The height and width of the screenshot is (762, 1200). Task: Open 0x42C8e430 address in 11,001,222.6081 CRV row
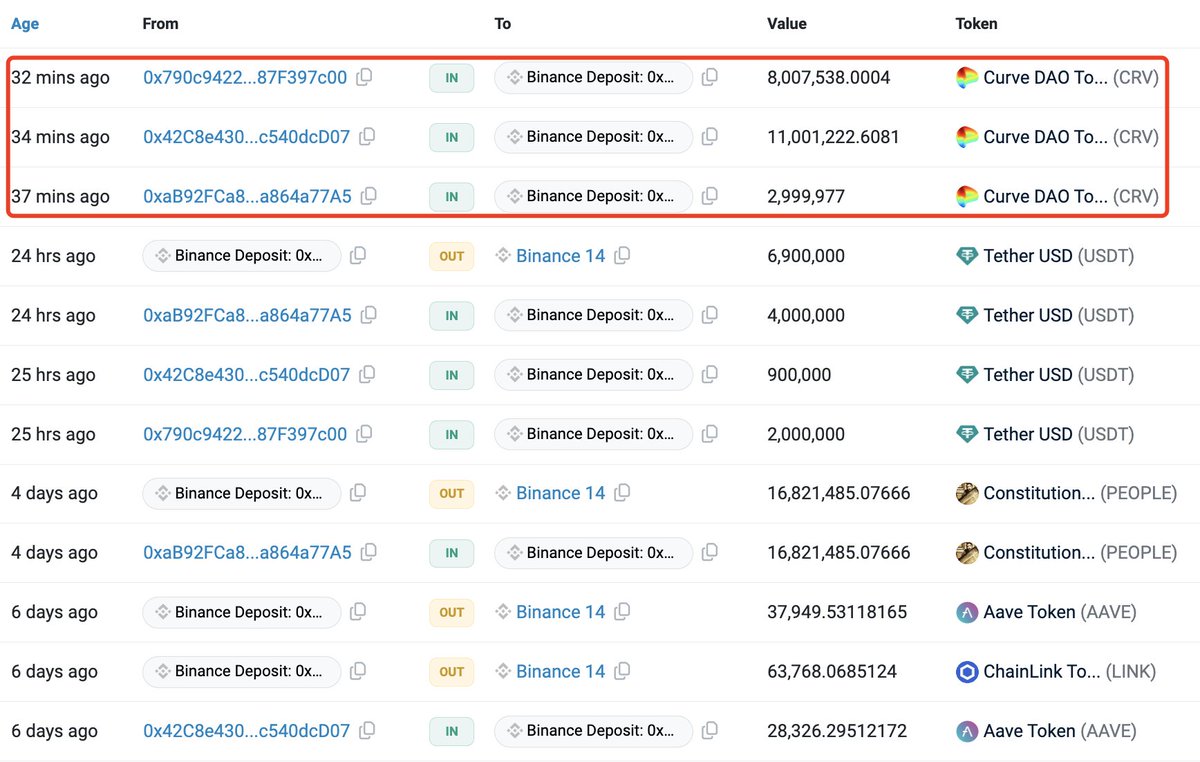(246, 137)
